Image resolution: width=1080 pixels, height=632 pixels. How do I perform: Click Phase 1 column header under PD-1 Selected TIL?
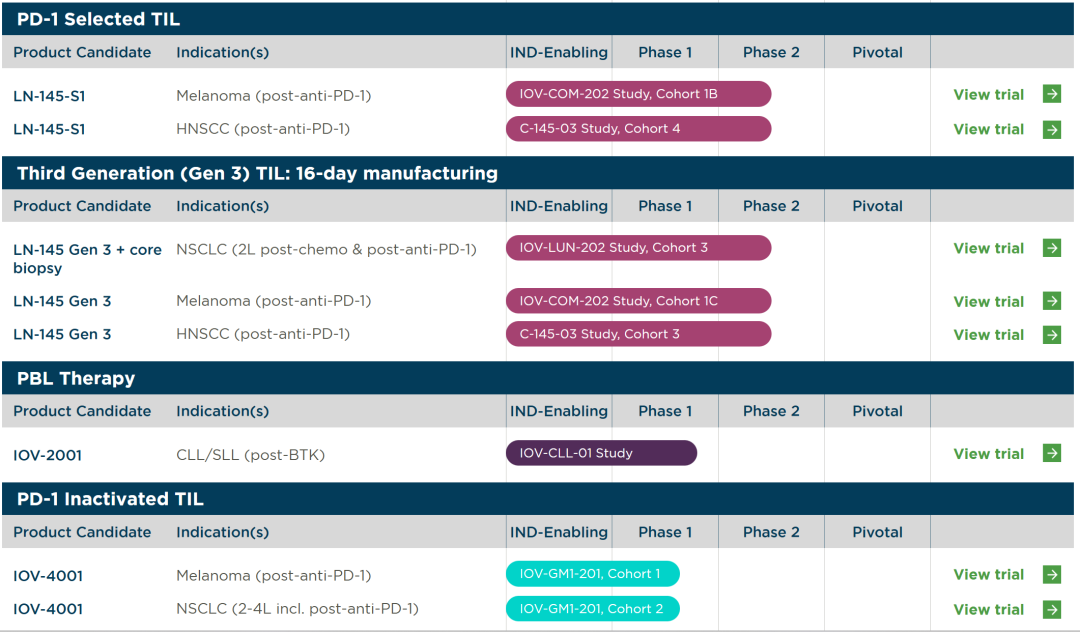tap(665, 52)
